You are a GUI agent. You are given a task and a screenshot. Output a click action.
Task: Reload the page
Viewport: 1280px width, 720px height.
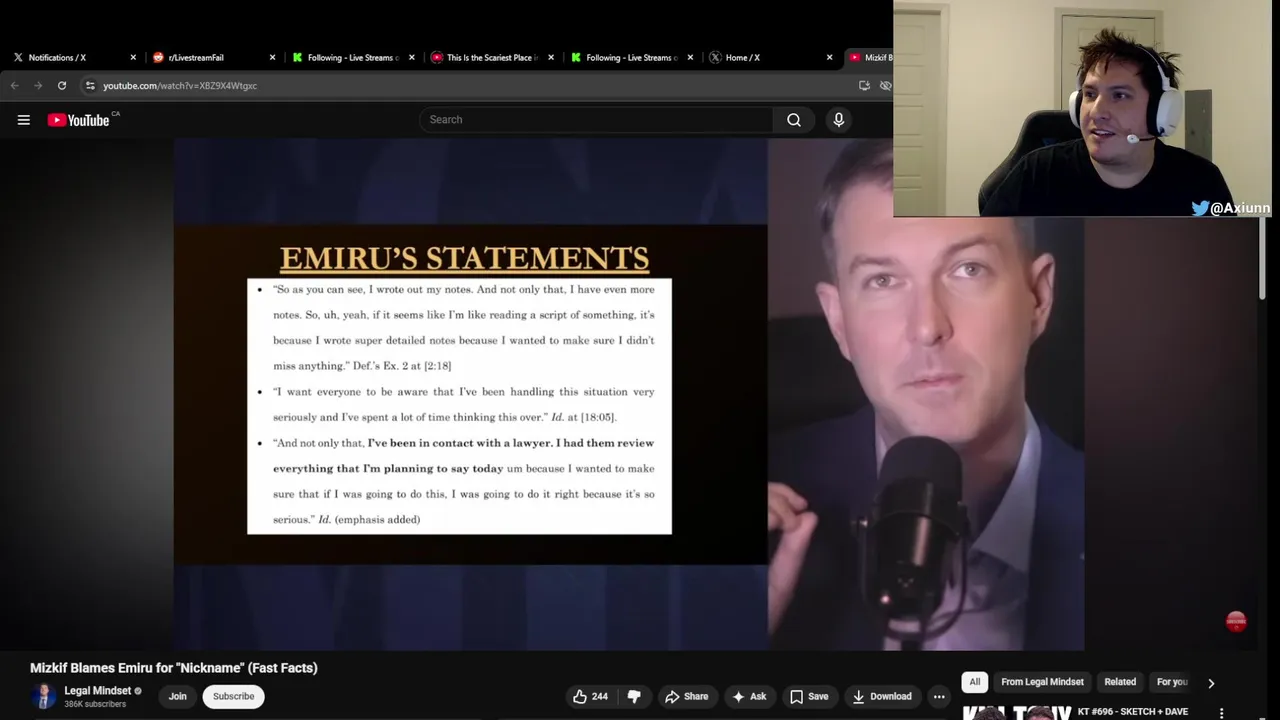coord(62,86)
